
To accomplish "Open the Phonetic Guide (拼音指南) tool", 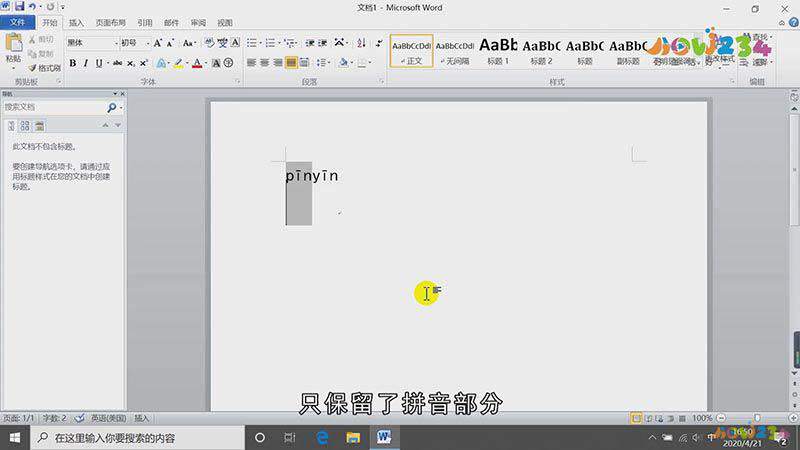I will 222,43.
